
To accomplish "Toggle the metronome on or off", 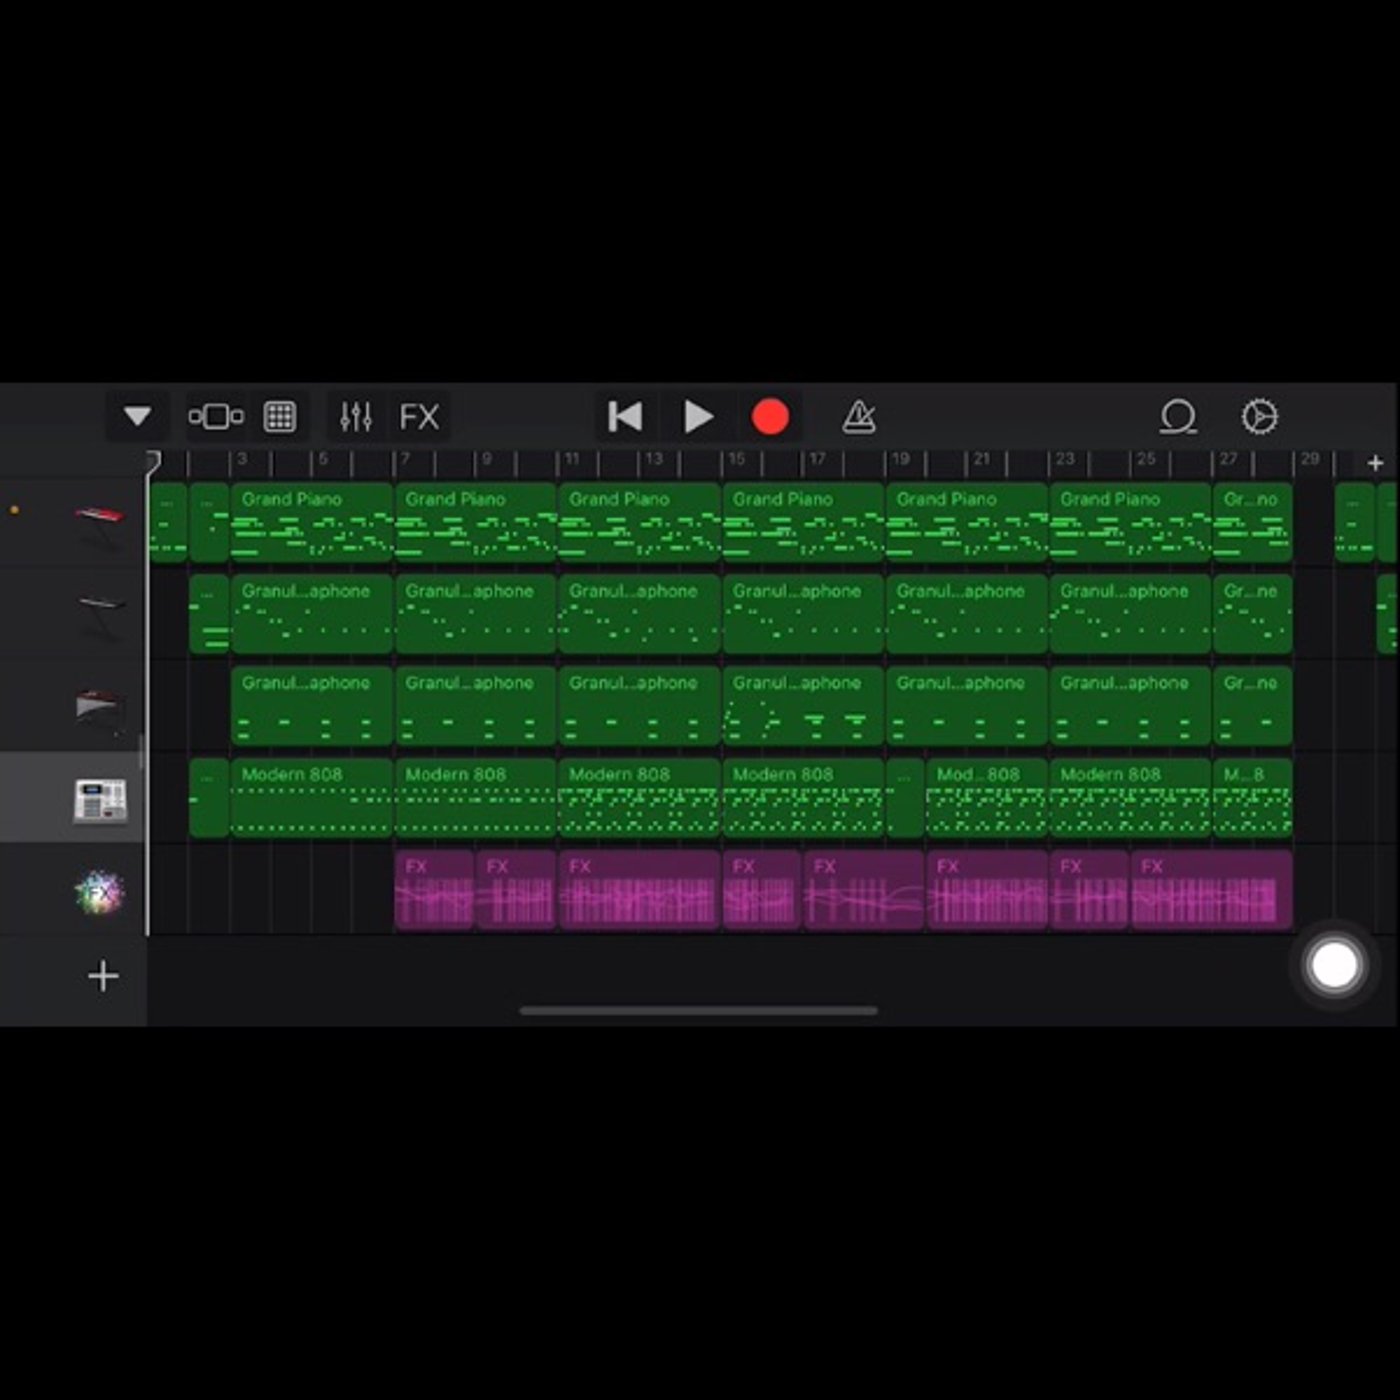I will (x=859, y=417).
